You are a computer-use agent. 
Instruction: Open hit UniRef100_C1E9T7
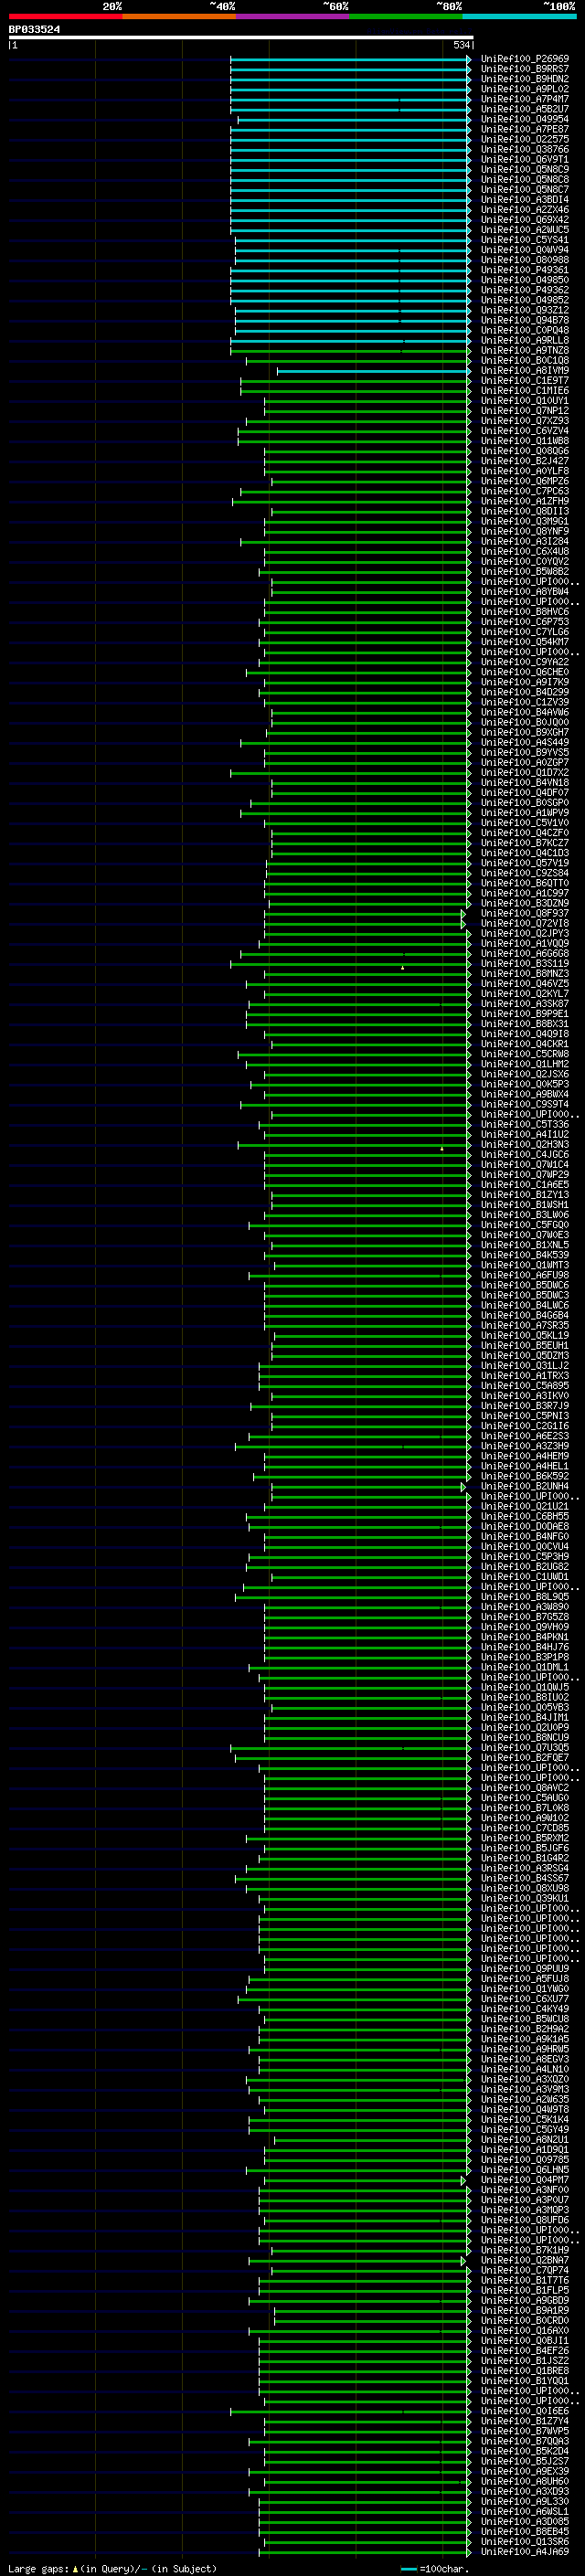coord(524,380)
